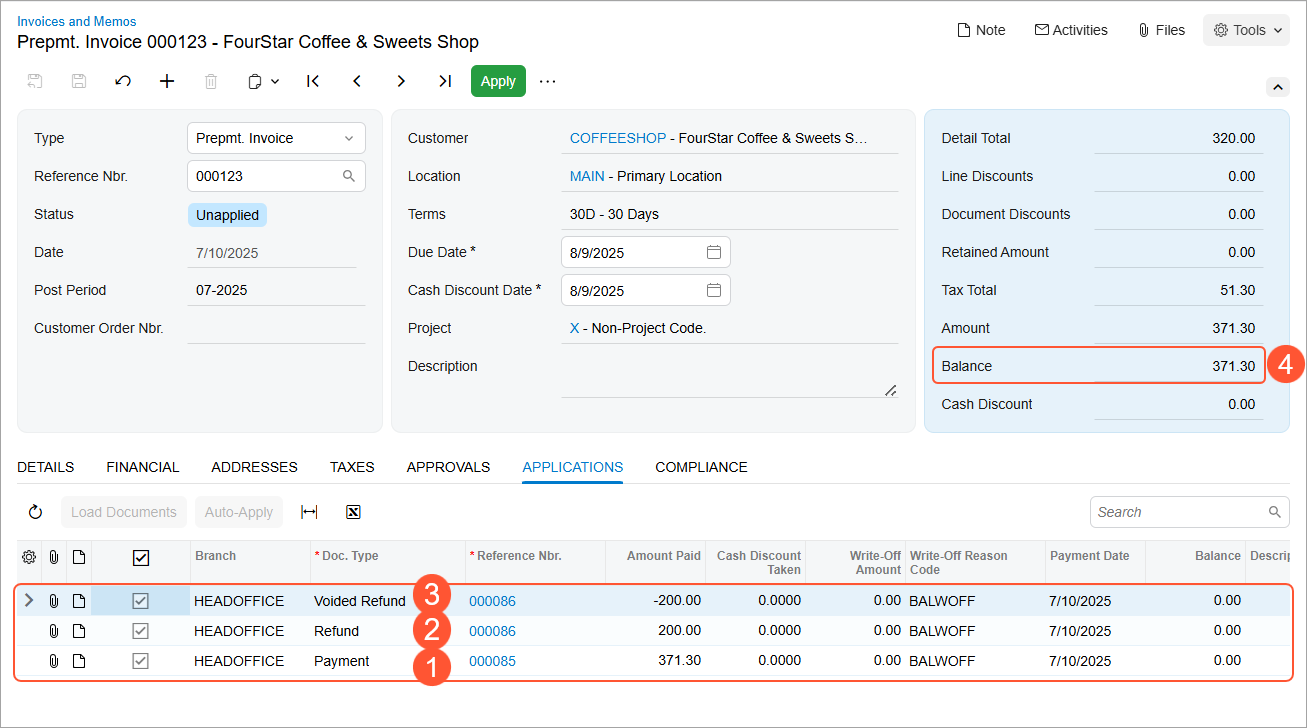The width and height of the screenshot is (1307, 728).
Task: Open the Financial tab
Action: tap(143, 467)
